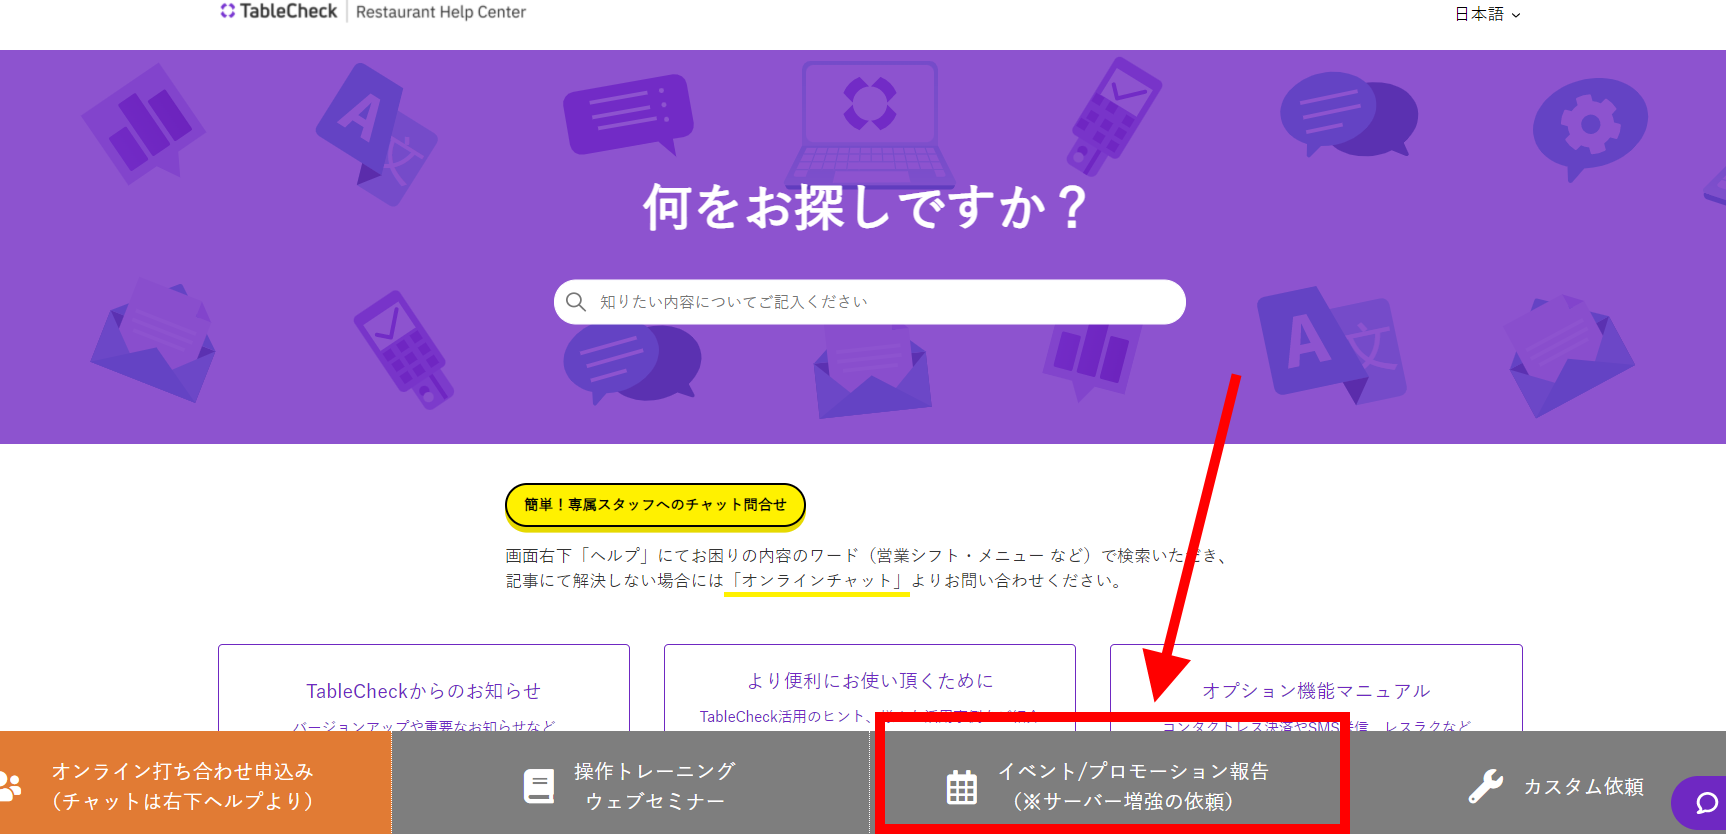Select イベント/プロモーション報告 in bottom bar

1133,786
